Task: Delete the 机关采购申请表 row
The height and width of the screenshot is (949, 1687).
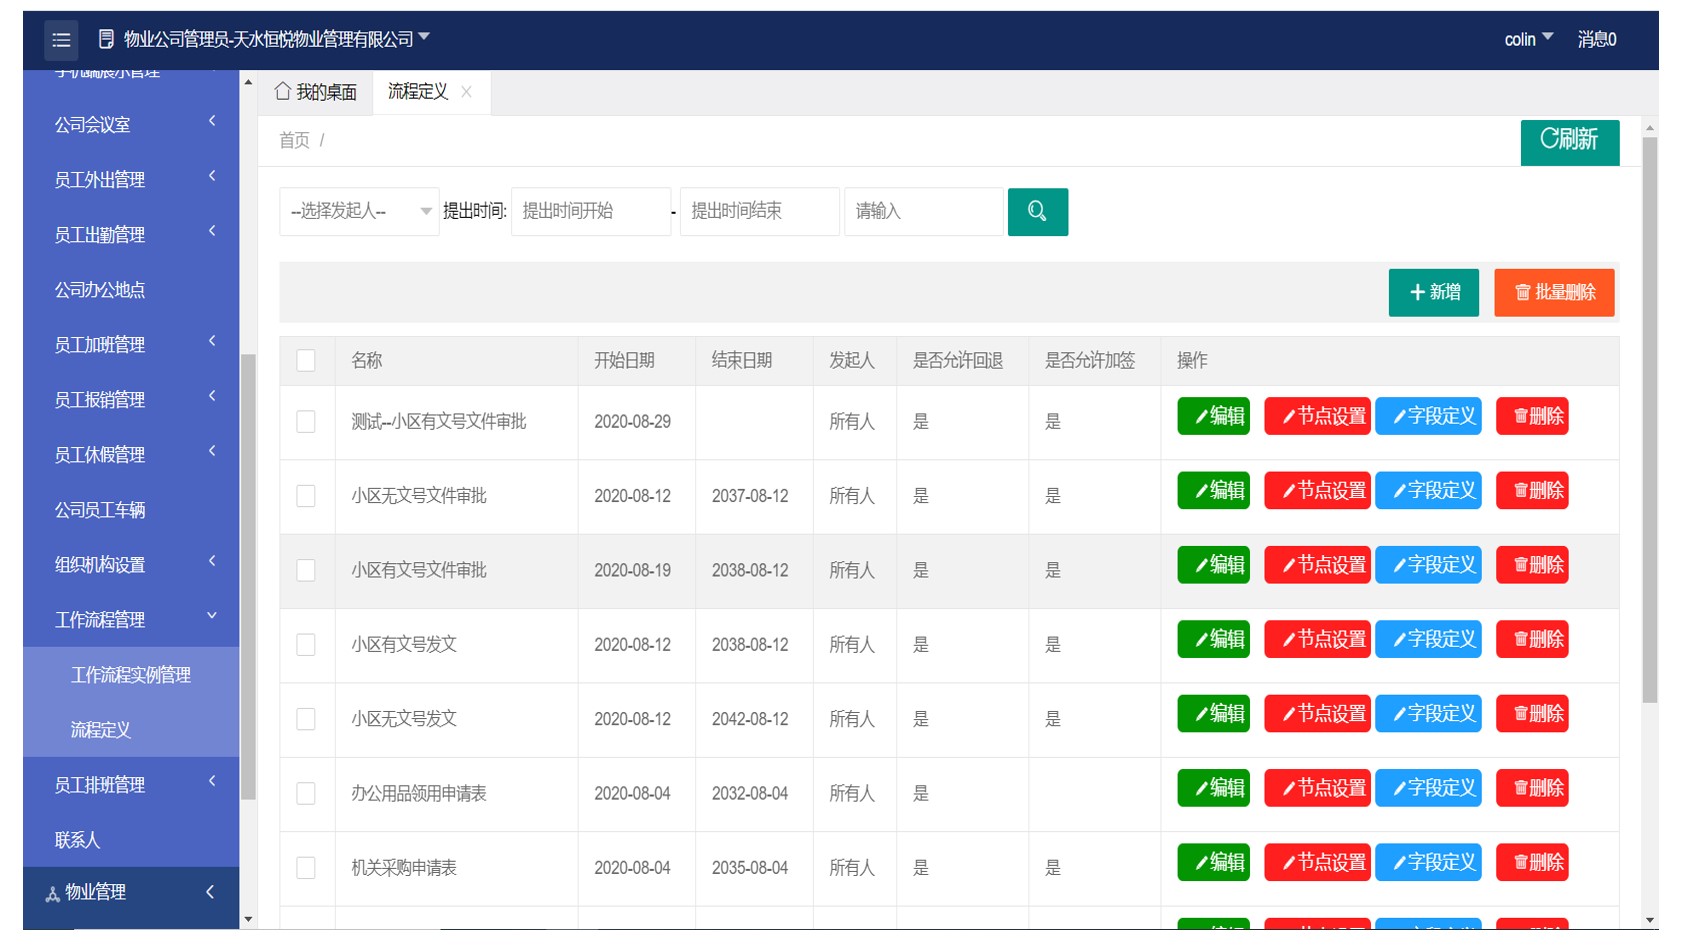Action: 1531,862
